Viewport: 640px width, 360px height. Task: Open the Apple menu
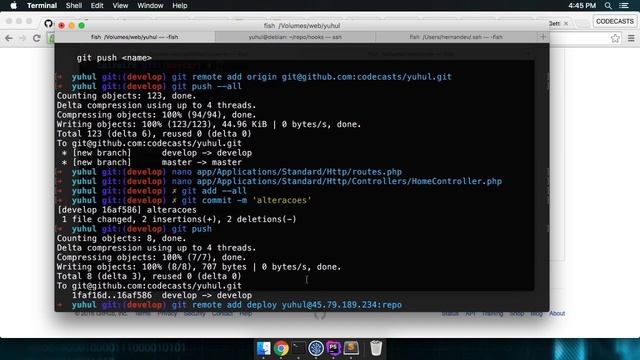click(x=13, y=5)
